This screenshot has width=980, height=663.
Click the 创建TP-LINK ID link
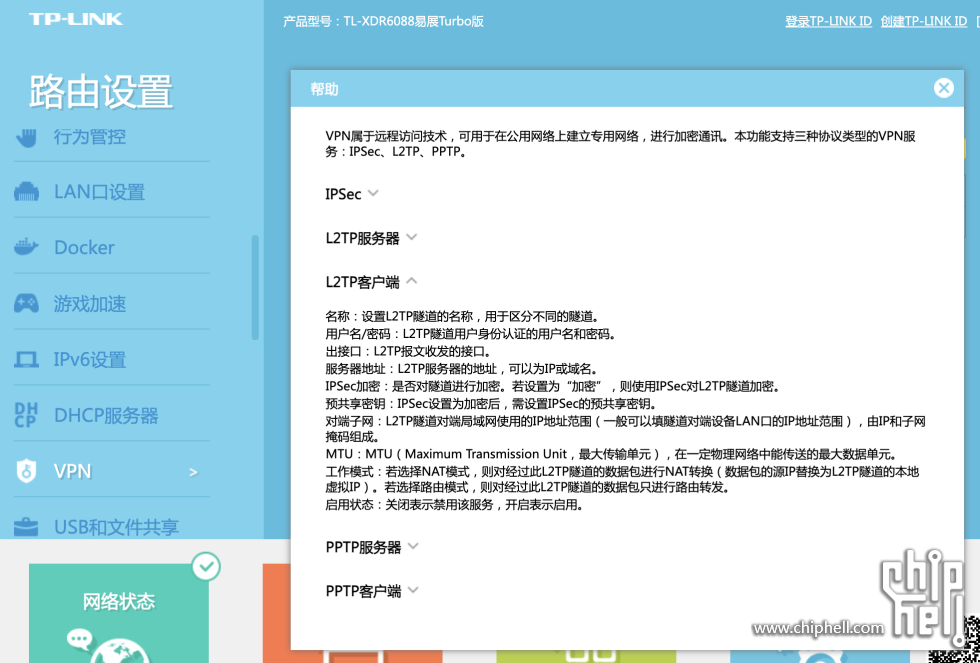coord(924,21)
